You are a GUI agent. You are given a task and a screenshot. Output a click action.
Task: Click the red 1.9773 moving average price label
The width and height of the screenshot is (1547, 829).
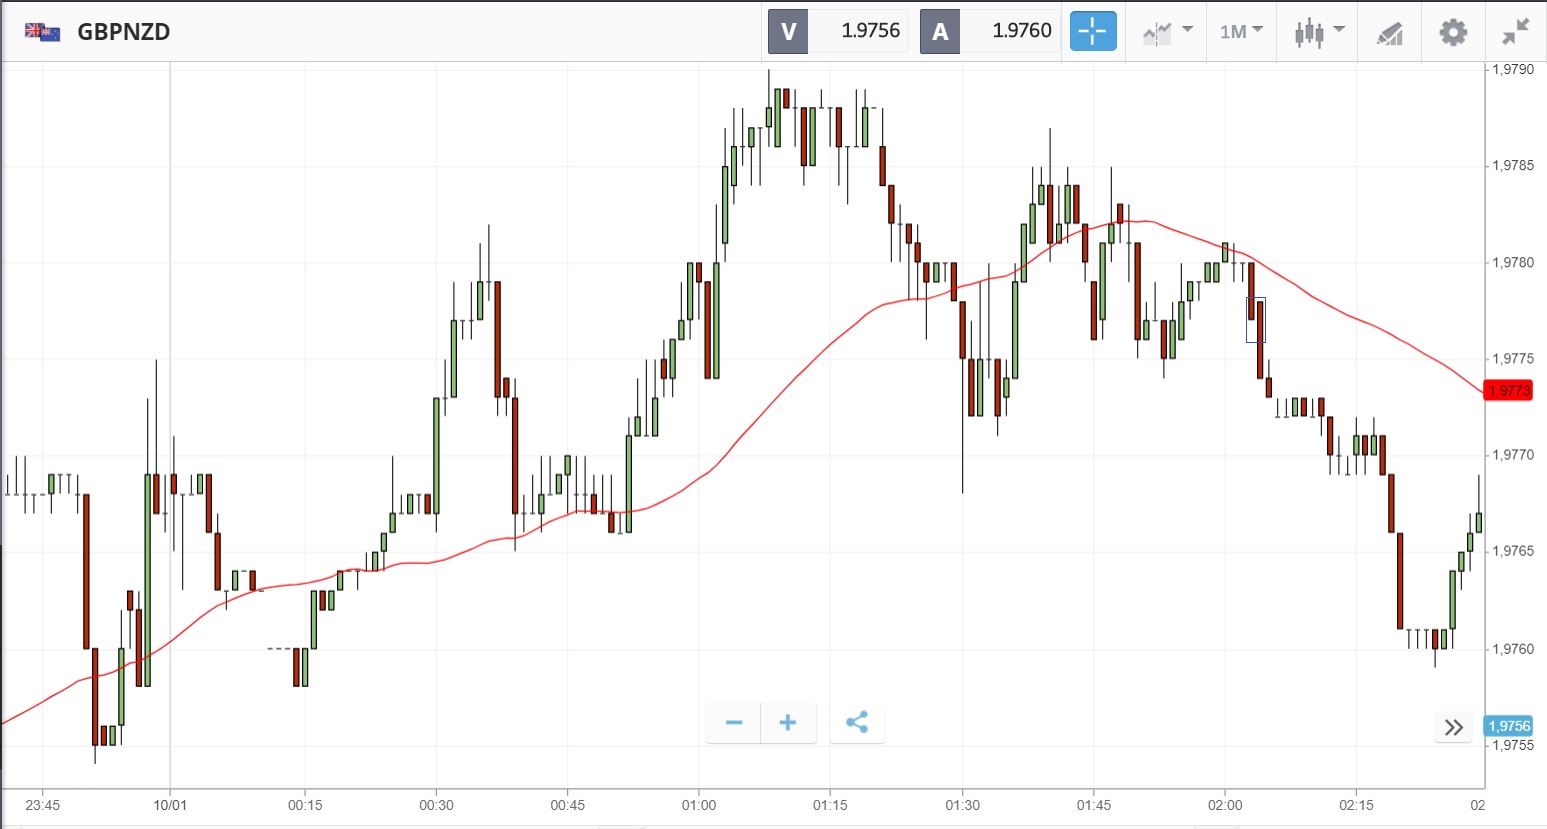(x=1508, y=390)
